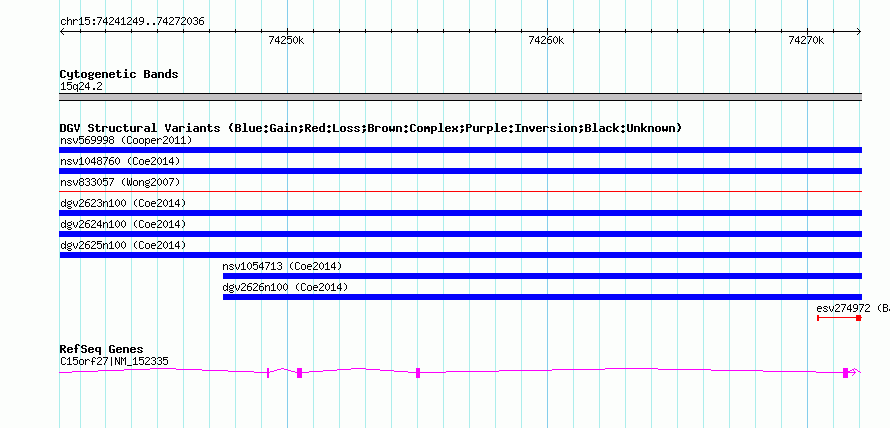
Task: Open the dgv2623n100 (Coe2014) label
Action: coord(123,203)
